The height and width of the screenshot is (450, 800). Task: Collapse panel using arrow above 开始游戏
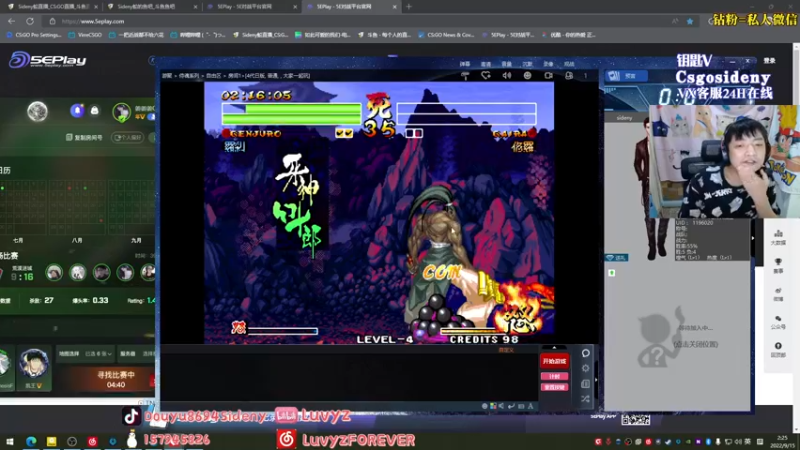555,348
